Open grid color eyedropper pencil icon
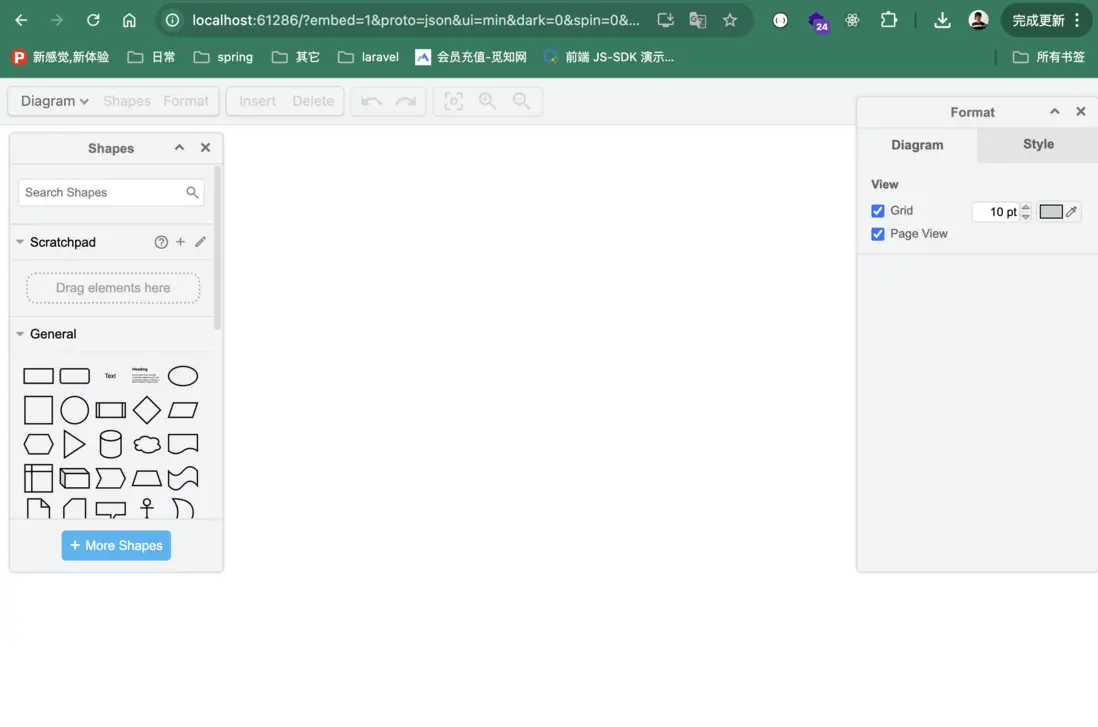1098x727 pixels. [1071, 211]
